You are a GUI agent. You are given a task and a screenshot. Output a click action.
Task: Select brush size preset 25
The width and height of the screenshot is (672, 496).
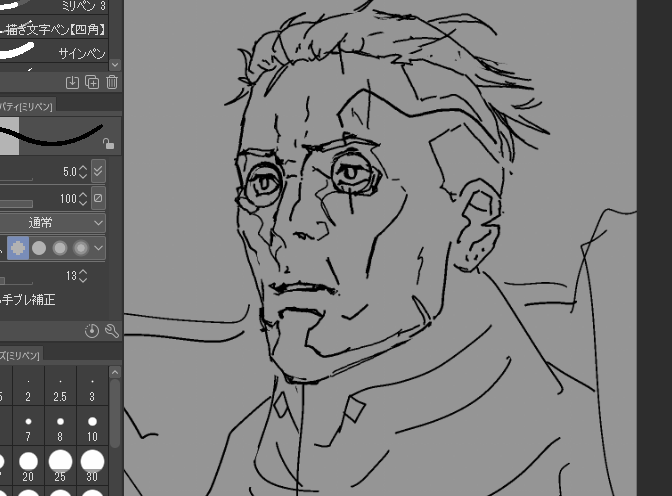60,466
